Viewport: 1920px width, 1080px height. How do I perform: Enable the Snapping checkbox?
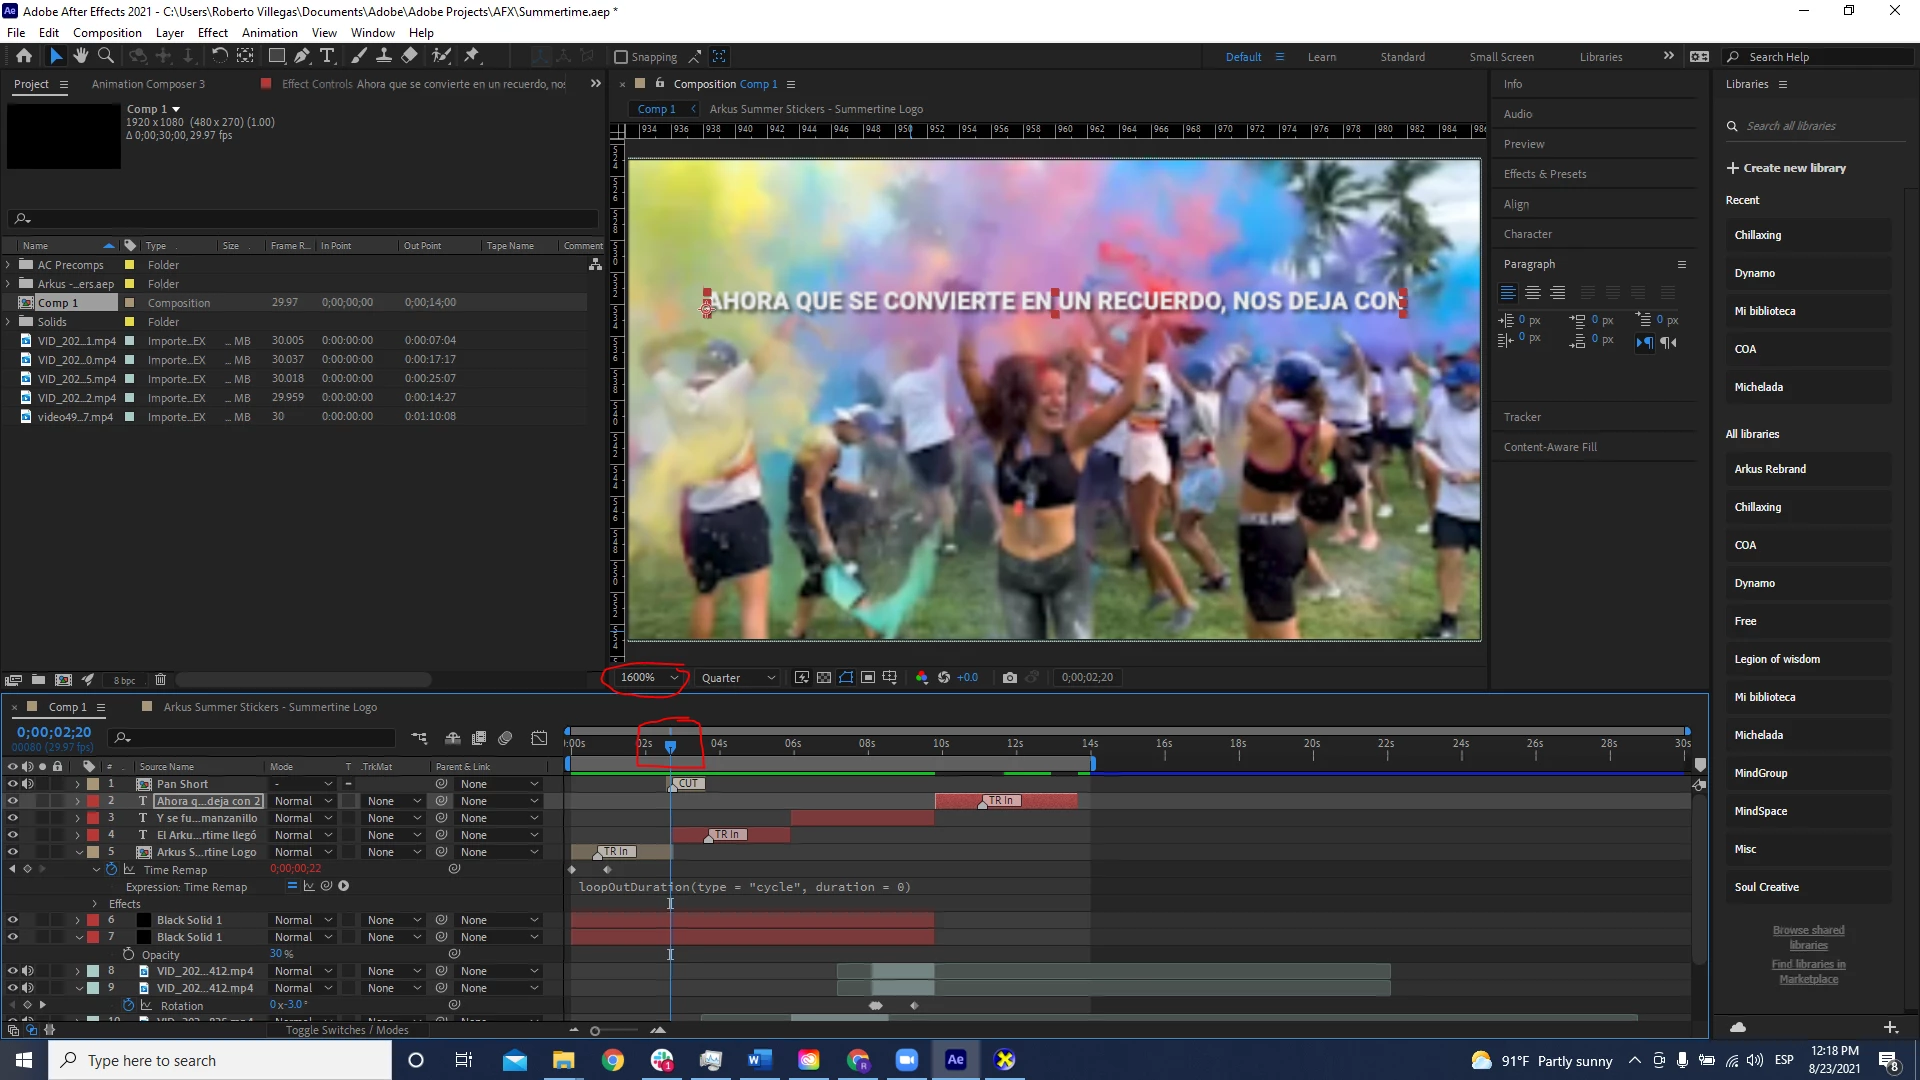click(x=621, y=57)
